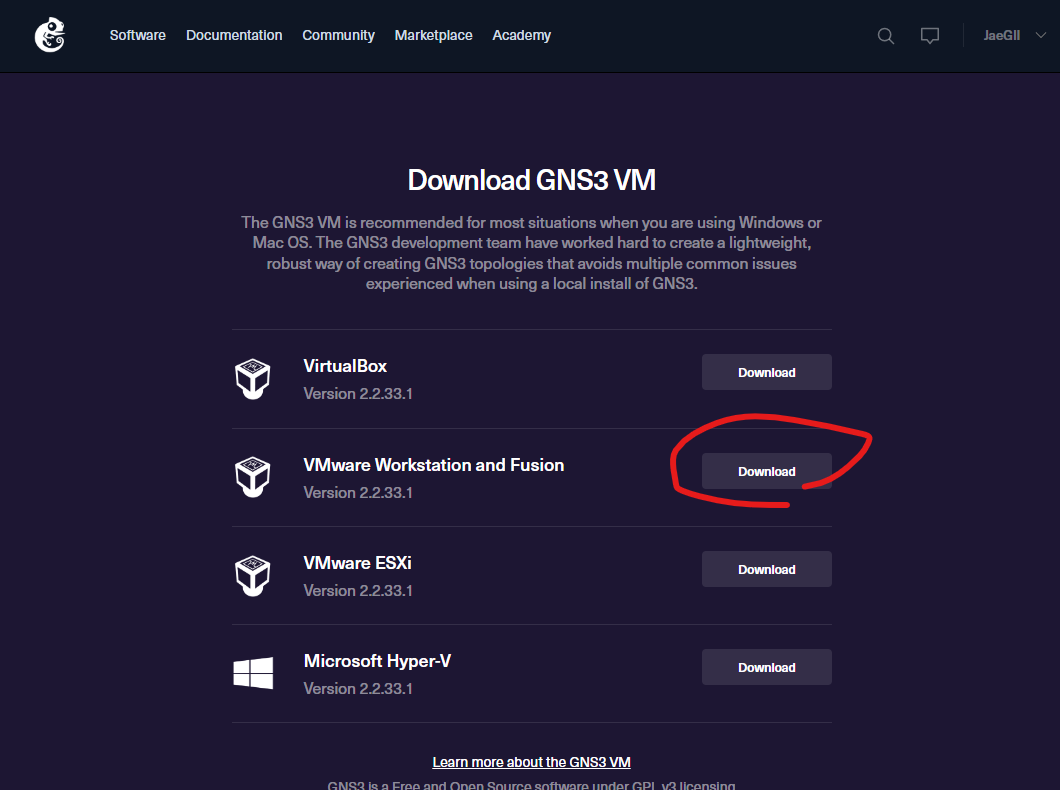The image size is (1060, 790).
Task: Open the Community menu
Action: tap(338, 35)
